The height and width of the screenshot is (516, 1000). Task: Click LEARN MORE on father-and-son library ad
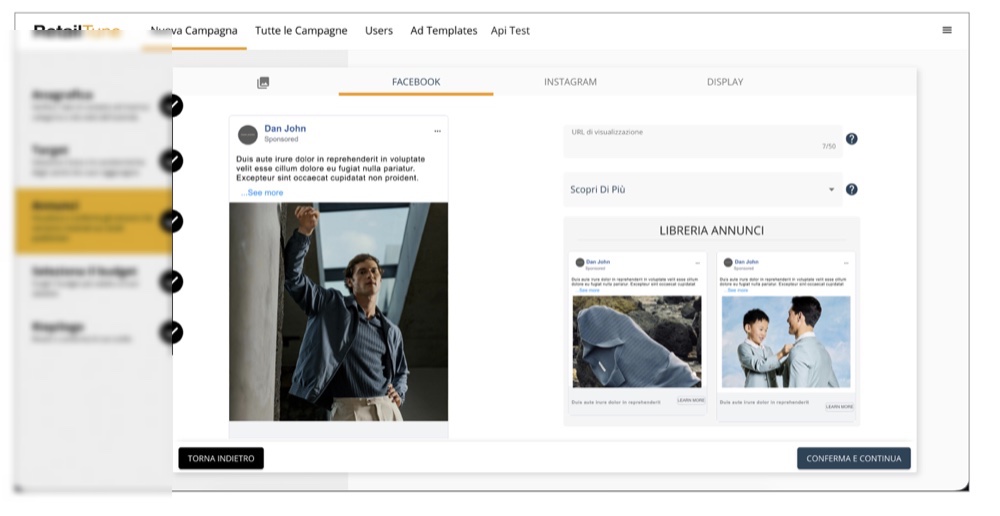839,406
